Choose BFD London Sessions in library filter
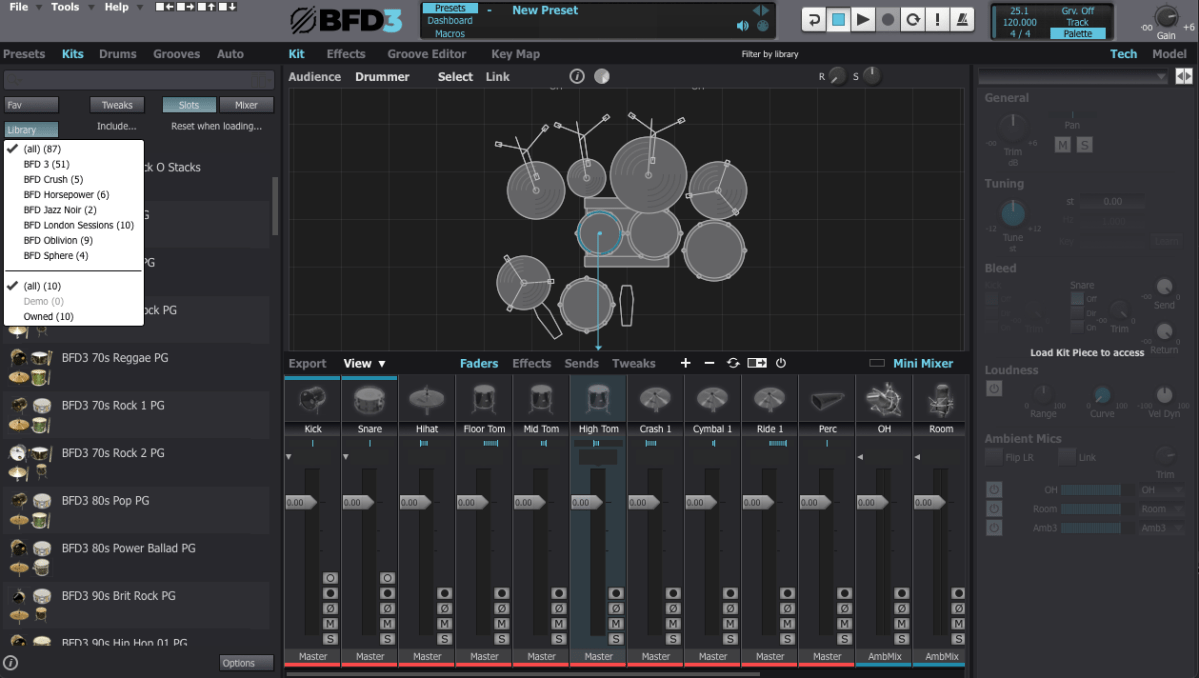The width and height of the screenshot is (1199, 678). pos(78,225)
